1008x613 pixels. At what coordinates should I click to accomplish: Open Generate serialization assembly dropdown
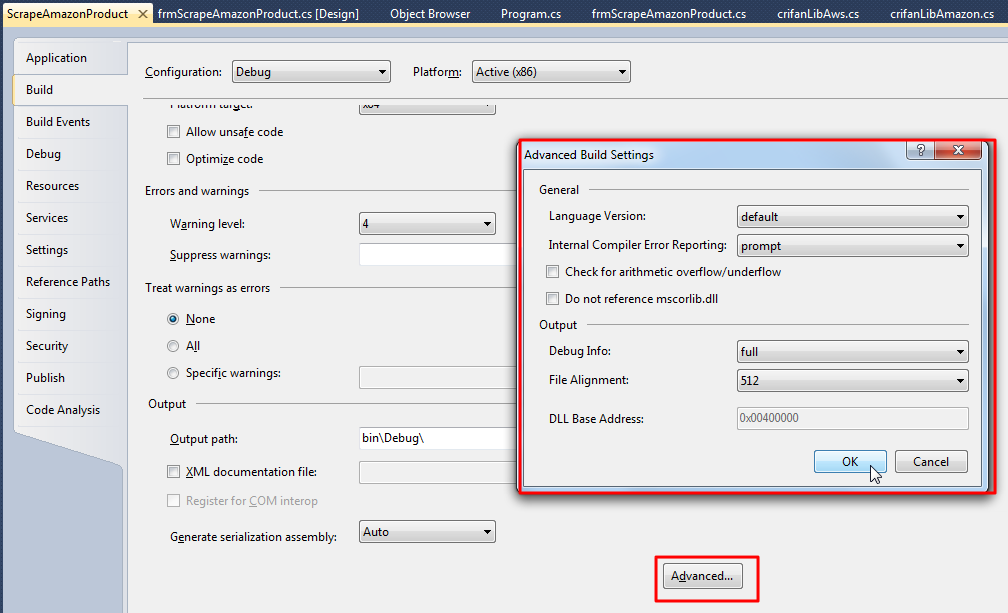pyautogui.click(x=427, y=532)
